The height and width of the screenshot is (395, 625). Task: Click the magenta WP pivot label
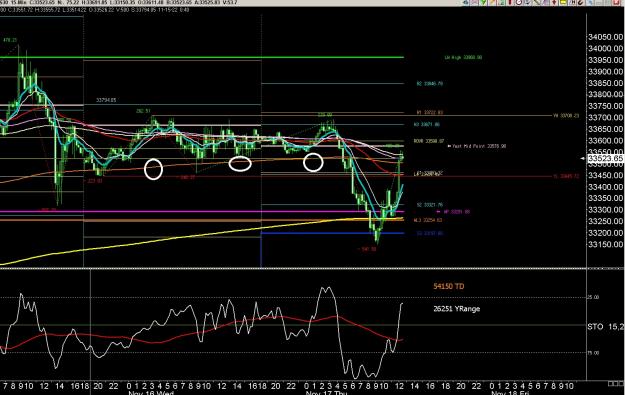tap(454, 212)
